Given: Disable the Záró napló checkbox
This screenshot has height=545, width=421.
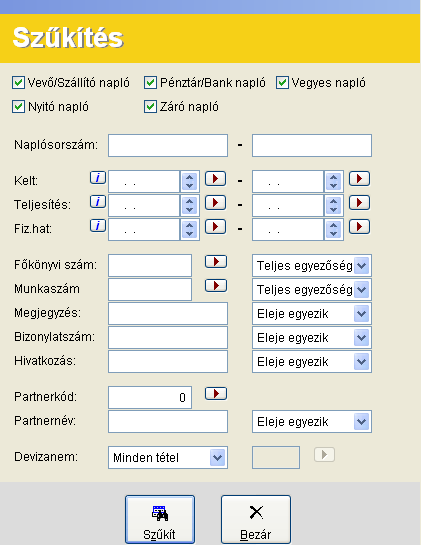Looking at the screenshot, I should pyautogui.click(x=150, y=107).
